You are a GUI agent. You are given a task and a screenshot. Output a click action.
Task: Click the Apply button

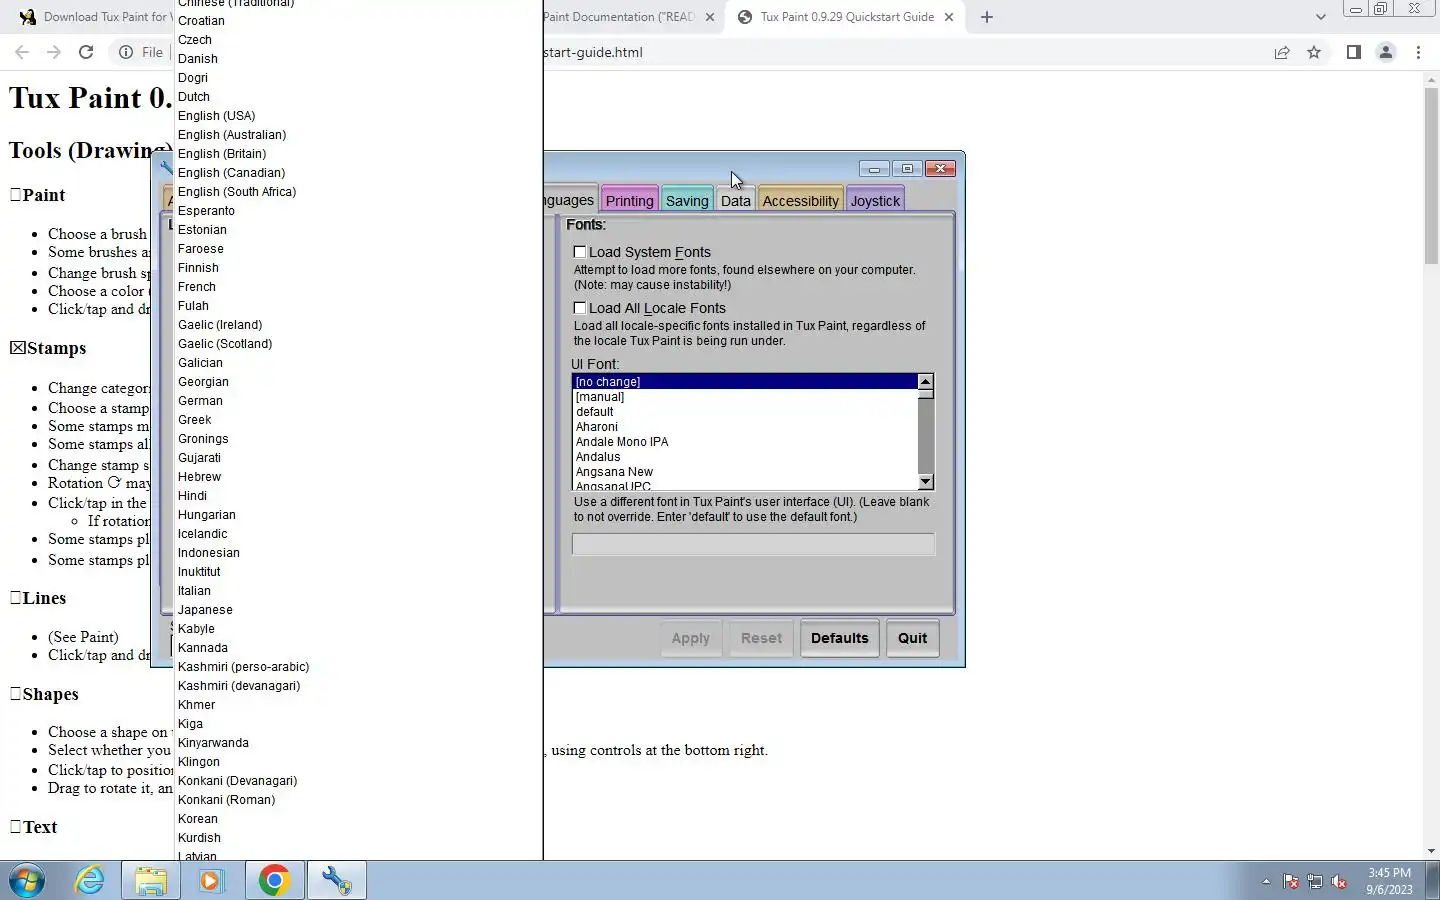pyautogui.click(x=690, y=638)
